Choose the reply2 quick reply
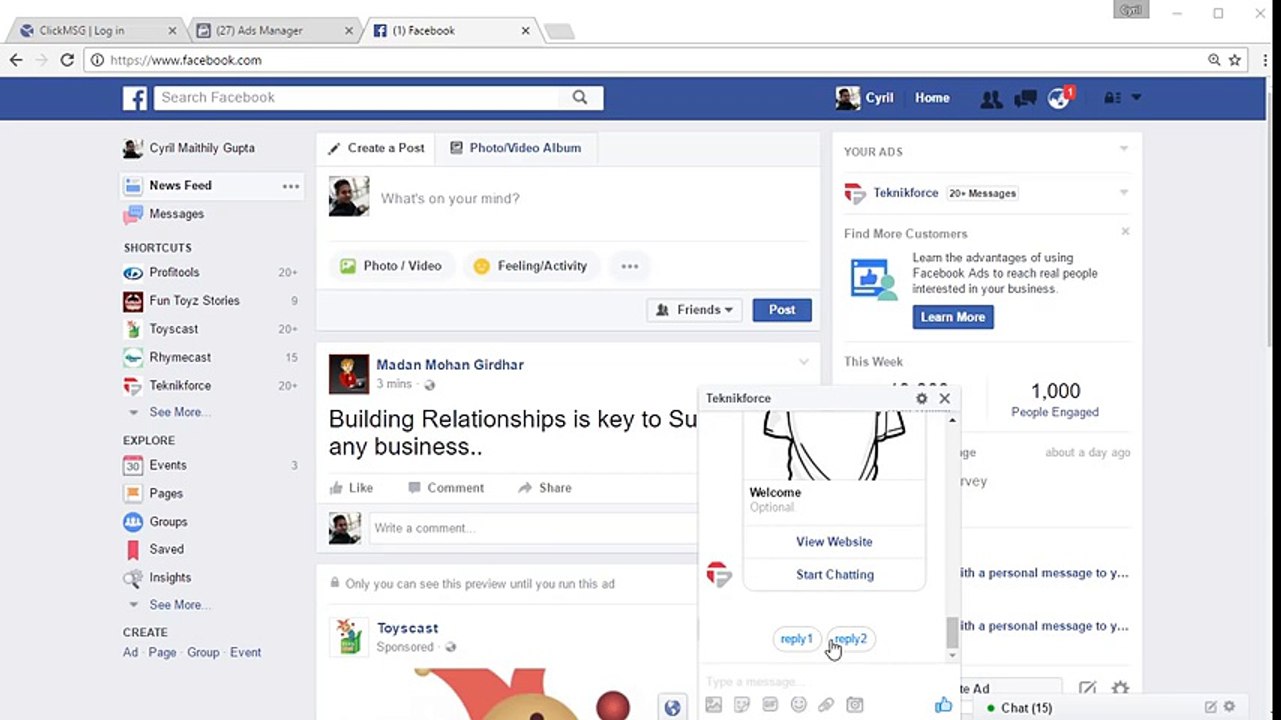This screenshot has height=720, width=1281. click(851, 639)
